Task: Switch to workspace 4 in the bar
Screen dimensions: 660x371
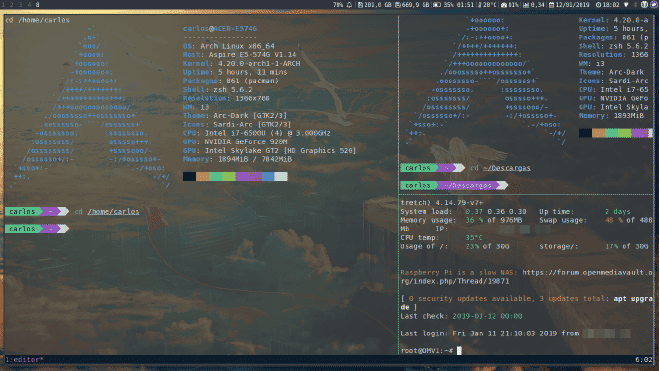Action: 29,5
